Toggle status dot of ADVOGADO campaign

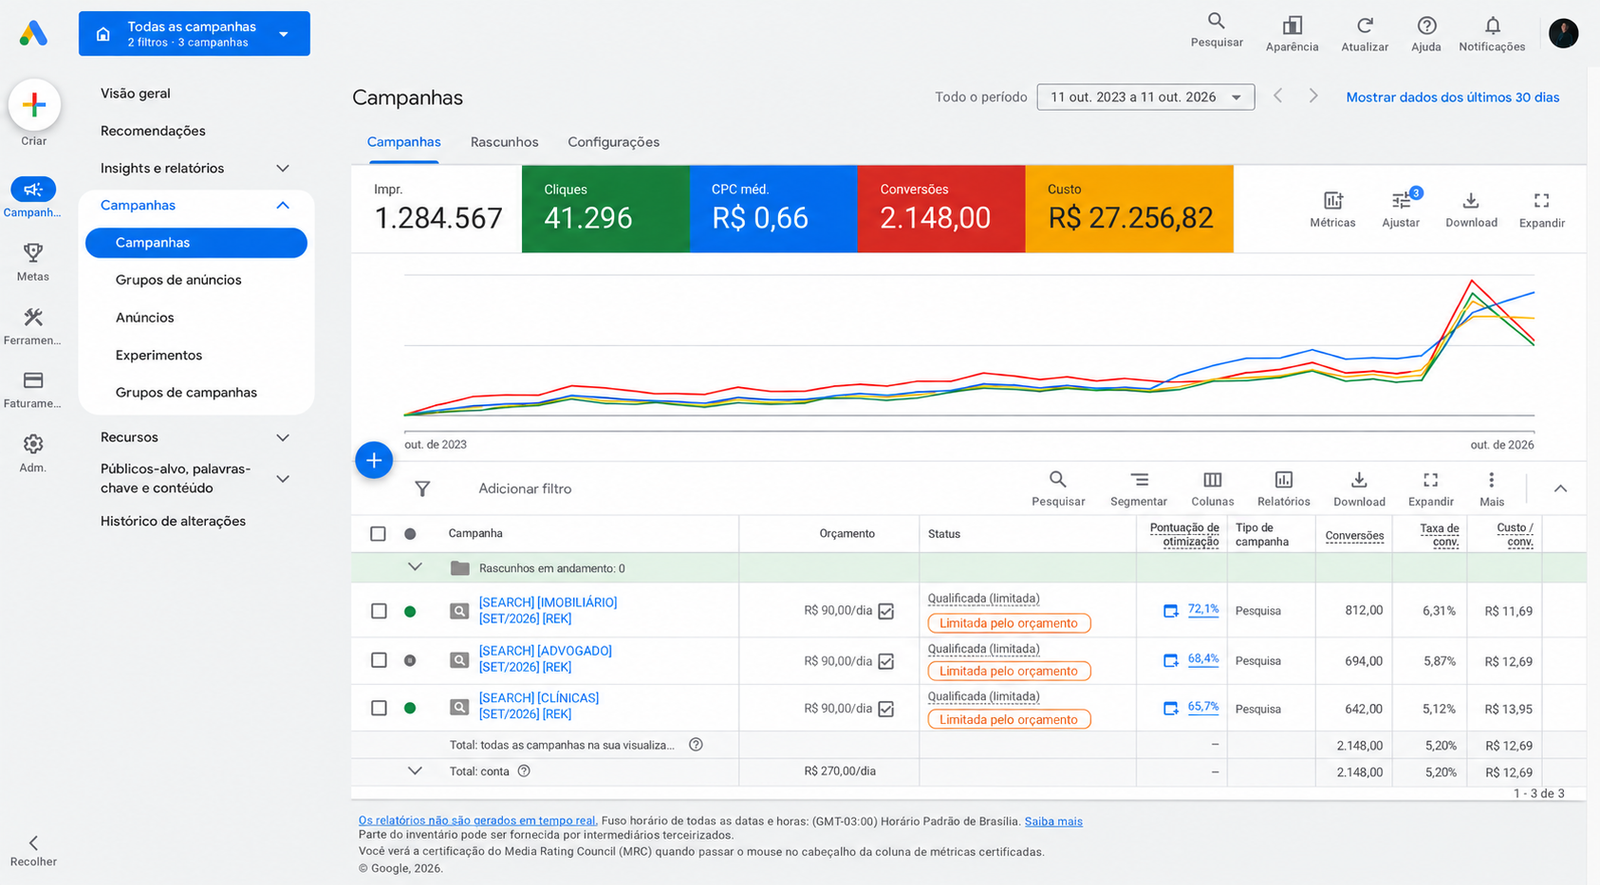pyautogui.click(x=410, y=660)
